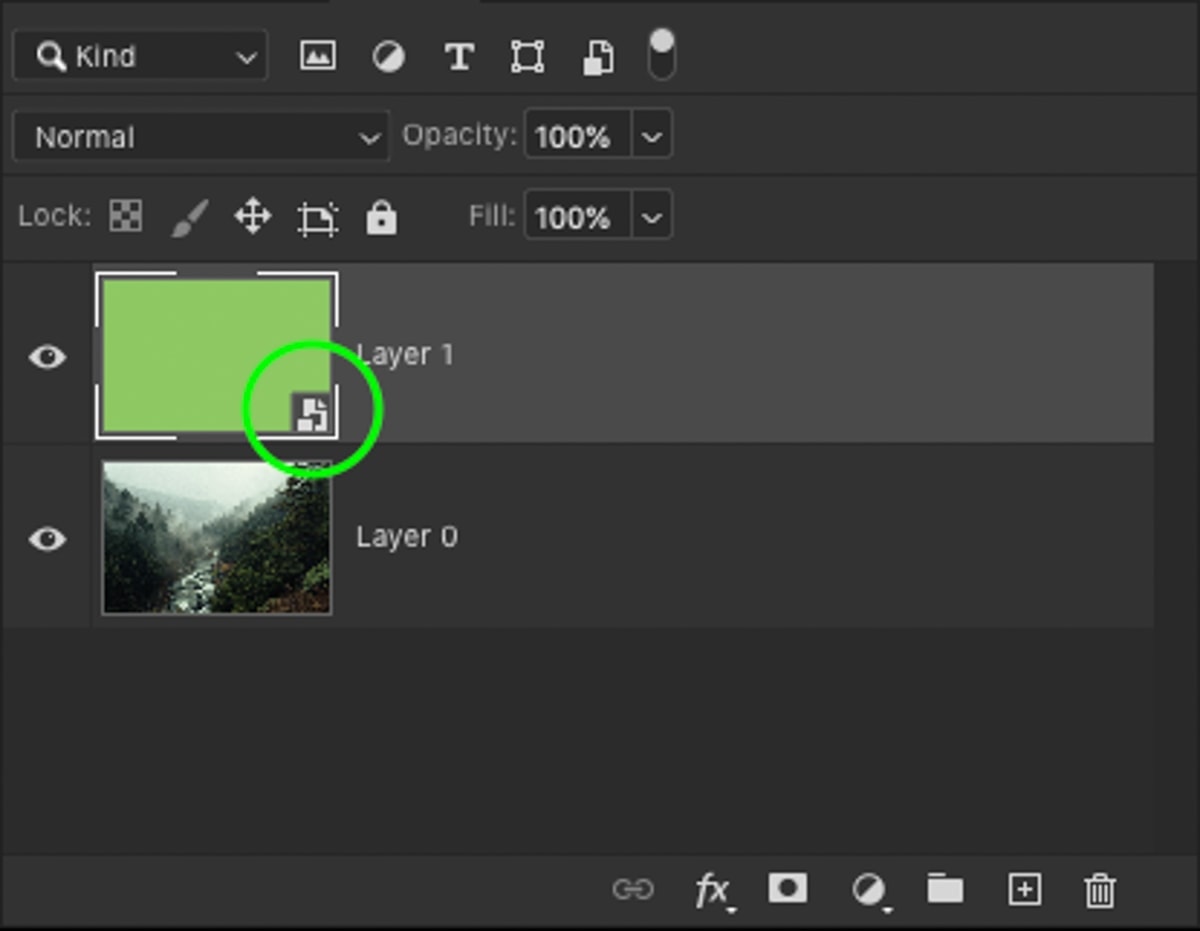Hide Layer 0 with eye icon

[x=47, y=539]
